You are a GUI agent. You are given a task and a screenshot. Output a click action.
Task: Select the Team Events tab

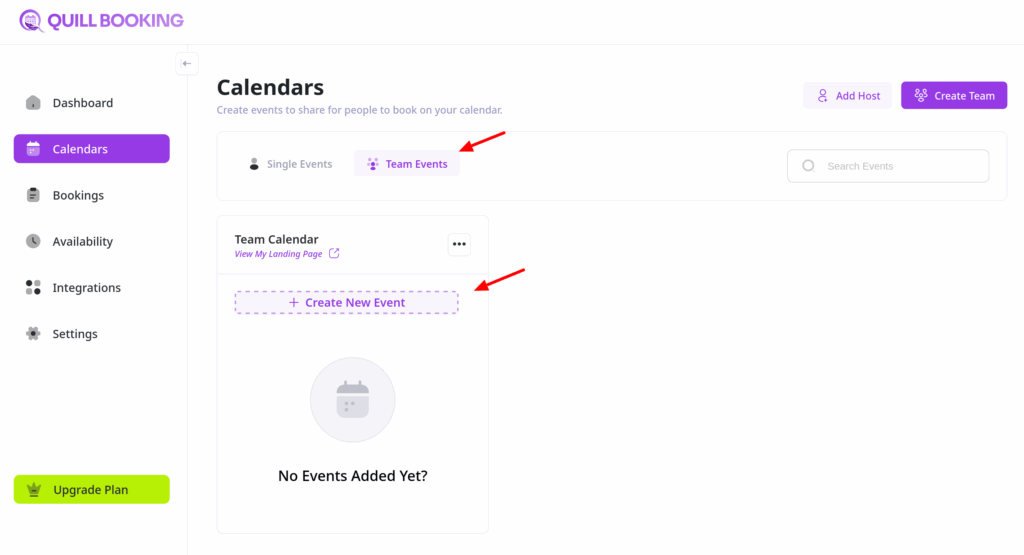[x=406, y=164]
